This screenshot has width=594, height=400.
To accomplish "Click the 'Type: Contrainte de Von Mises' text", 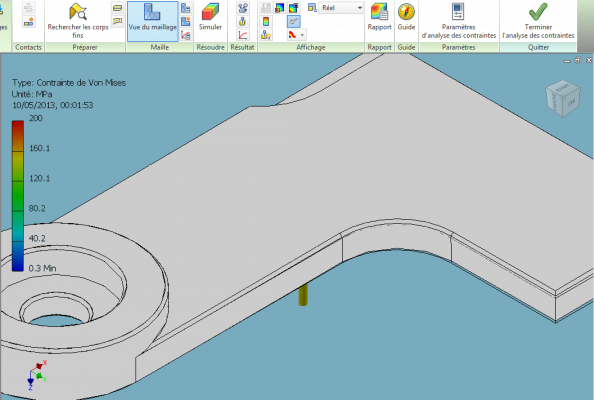I will [x=69, y=83].
